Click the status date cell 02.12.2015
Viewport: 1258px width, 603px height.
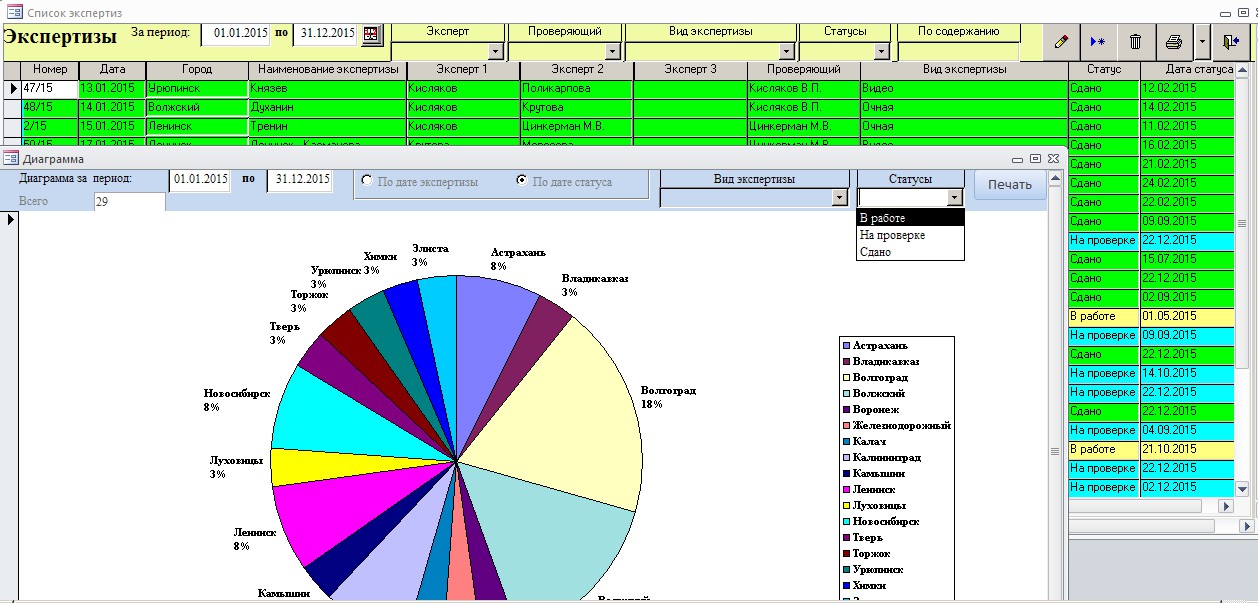pyautogui.click(x=1186, y=487)
